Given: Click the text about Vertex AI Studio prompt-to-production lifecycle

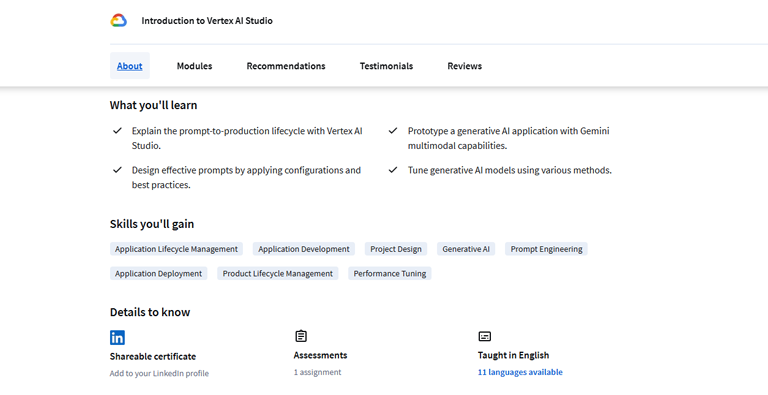Looking at the screenshot, I should pyautogui.click(x=247, y=138).
